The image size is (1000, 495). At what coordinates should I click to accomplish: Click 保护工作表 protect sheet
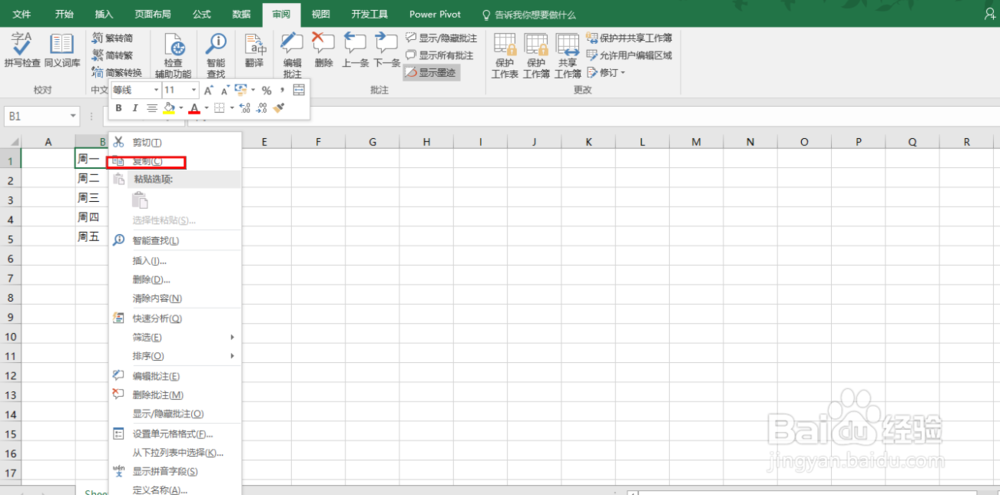[504, 56]
